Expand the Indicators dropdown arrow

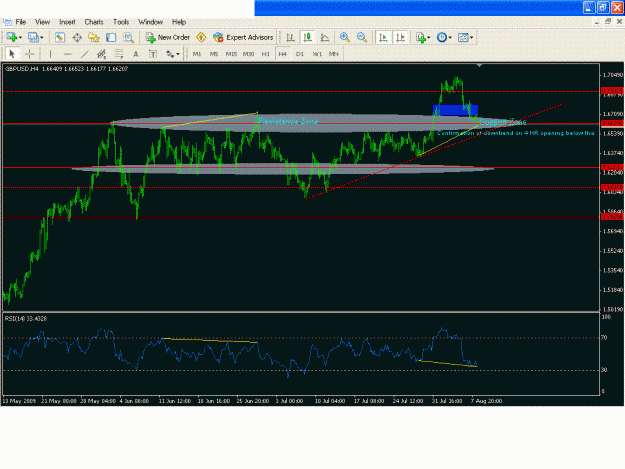click(x=428, y=38)
